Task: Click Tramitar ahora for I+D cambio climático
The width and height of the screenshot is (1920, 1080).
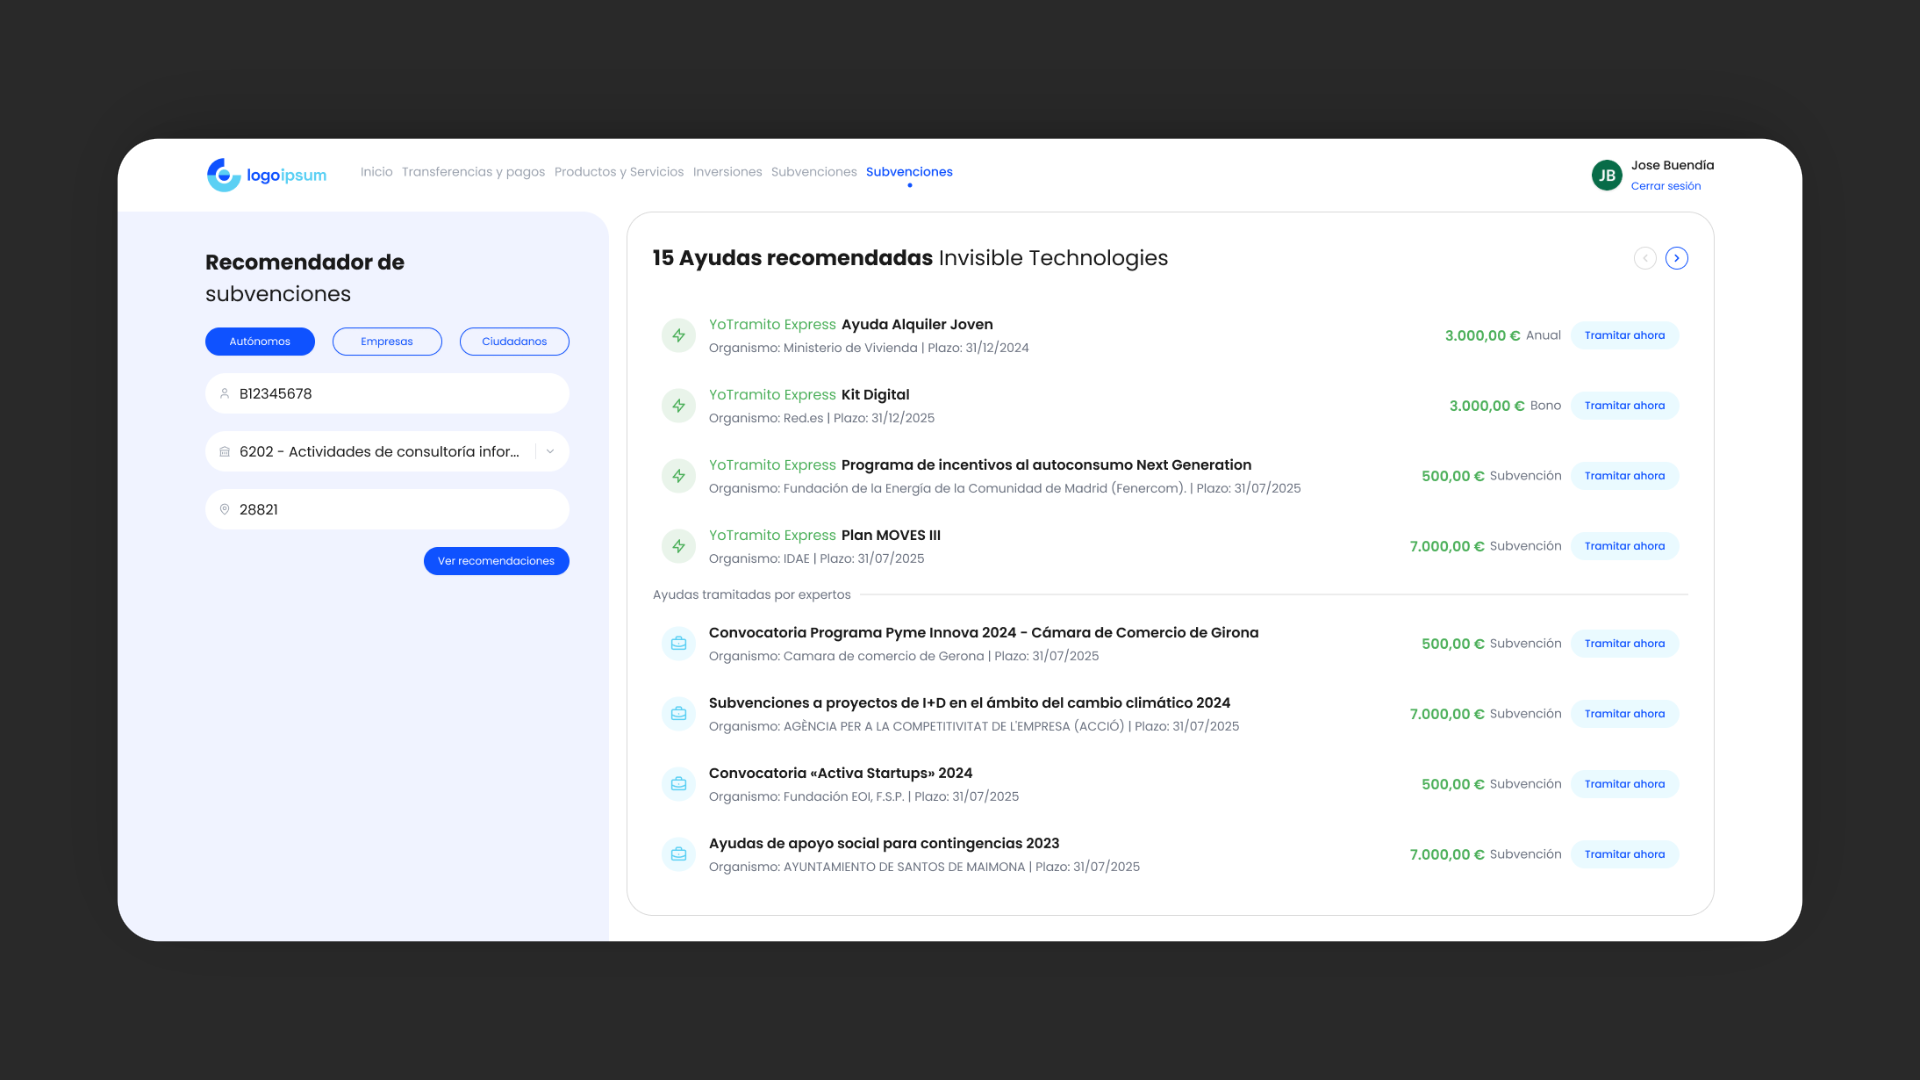Action: point(1624,714)
